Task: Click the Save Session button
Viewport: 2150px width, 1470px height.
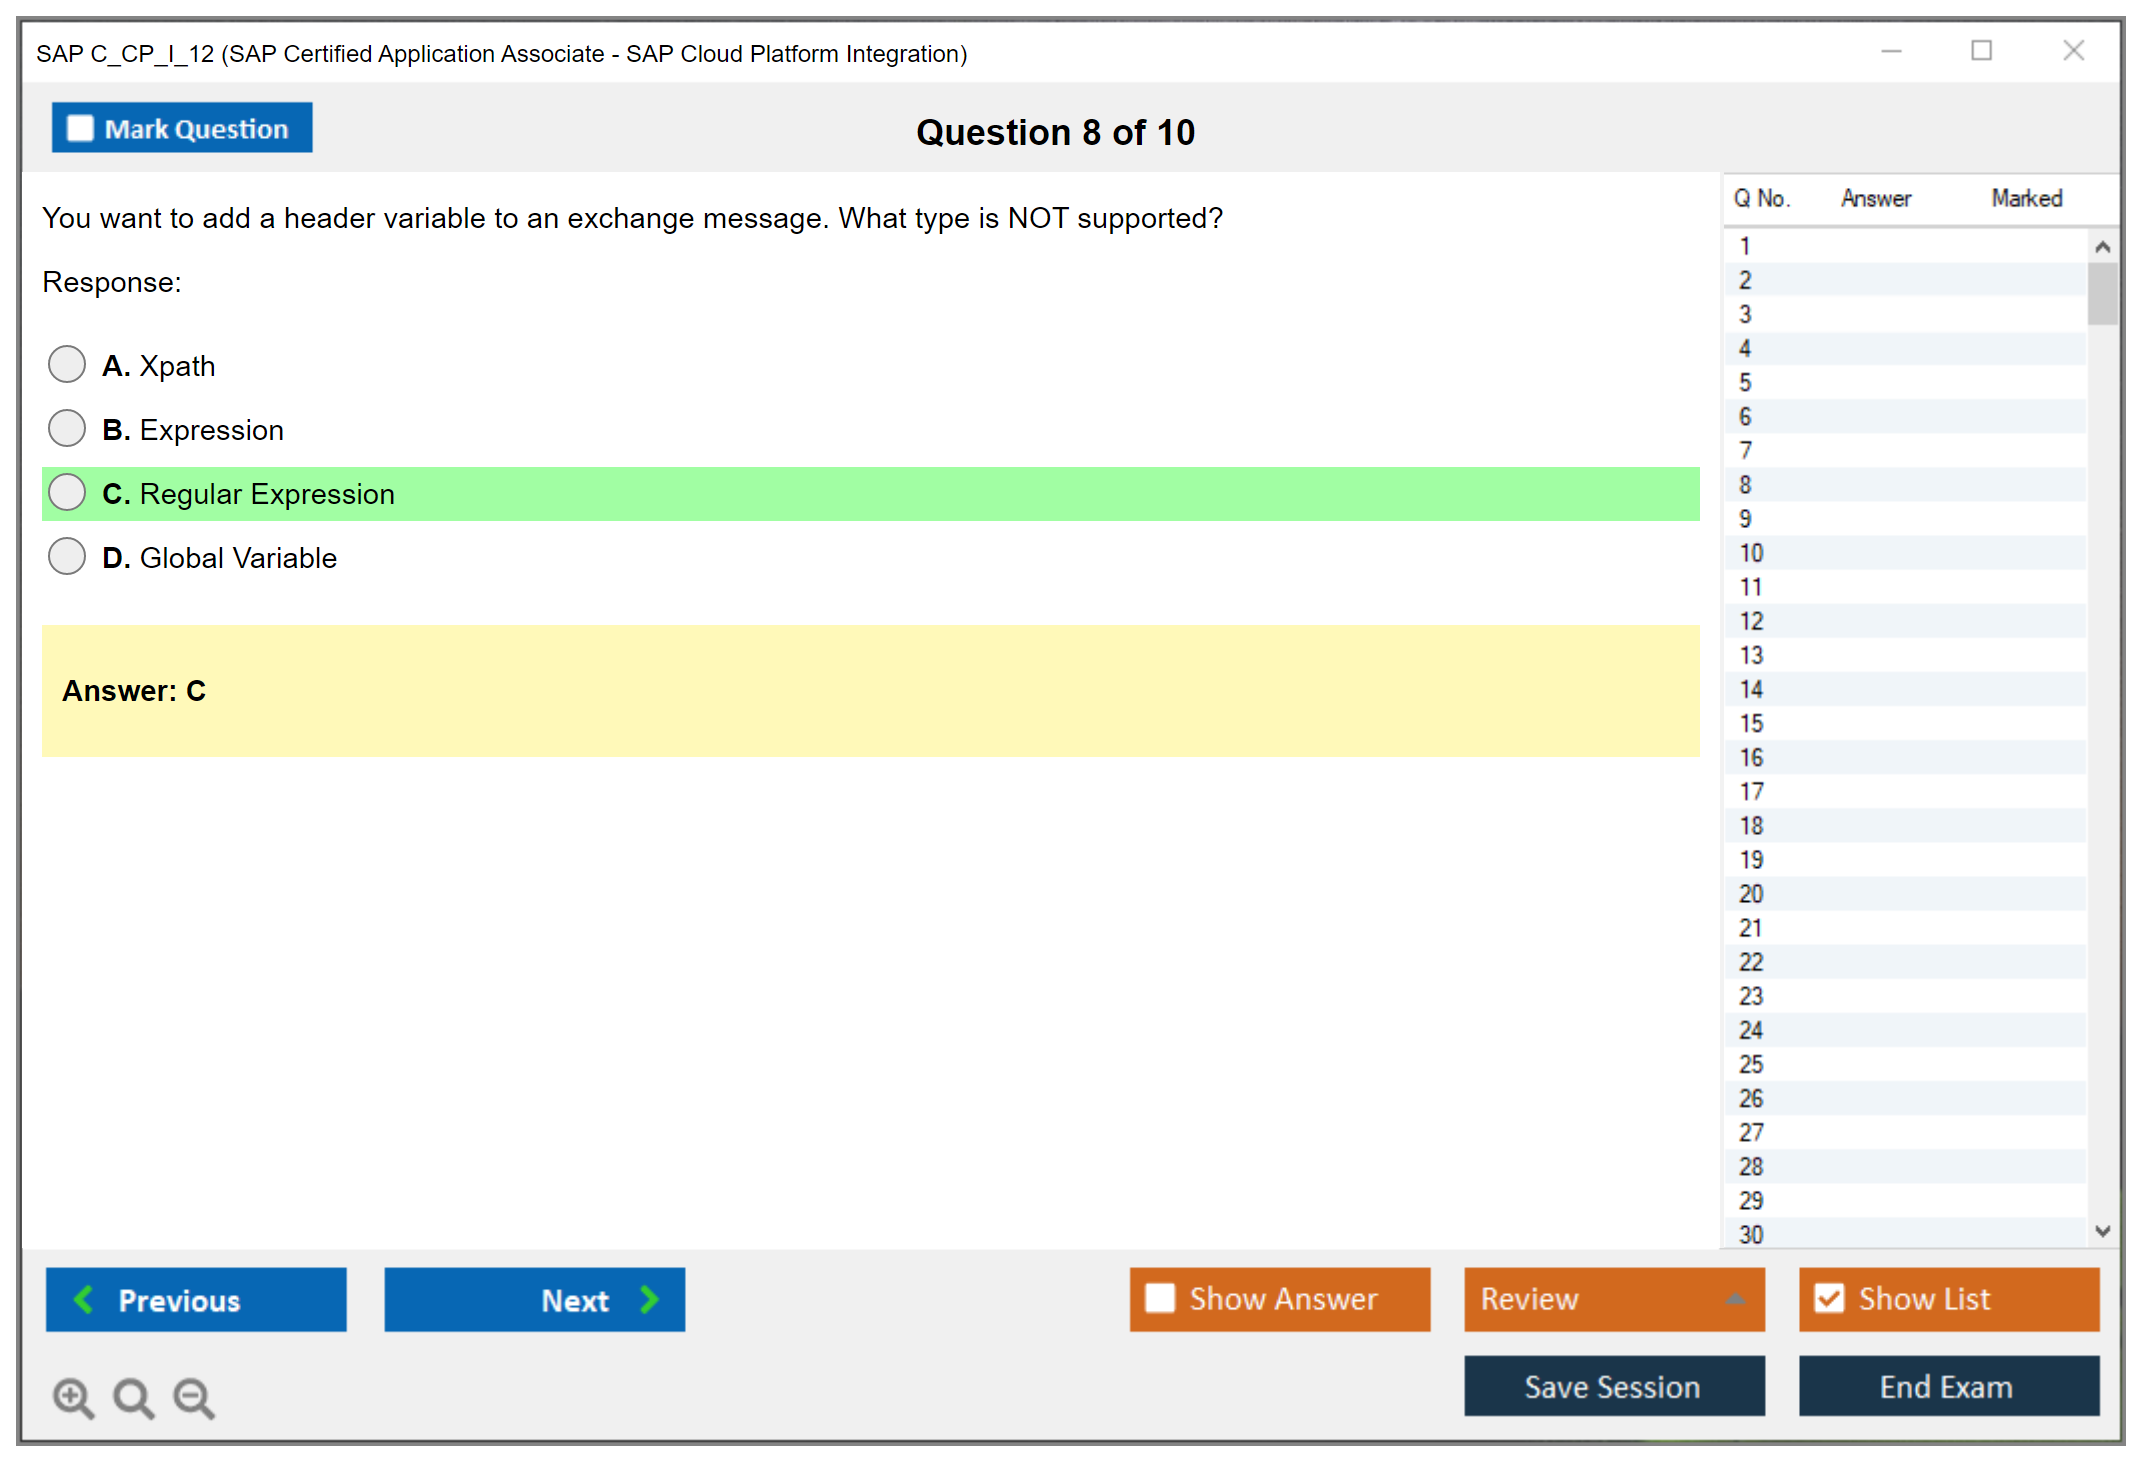Action: point(1613,1386)
